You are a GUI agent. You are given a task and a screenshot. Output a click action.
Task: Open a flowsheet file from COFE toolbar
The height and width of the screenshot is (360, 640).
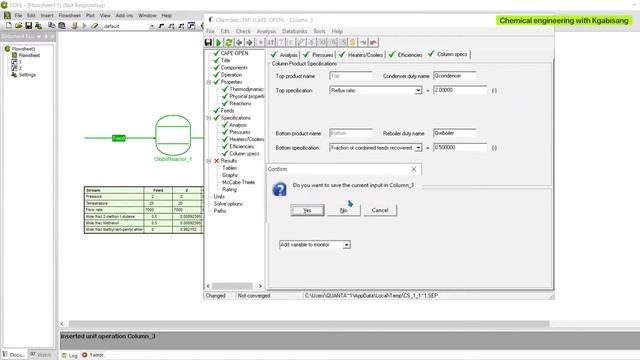pyautogui.click(x=18, y=26)
